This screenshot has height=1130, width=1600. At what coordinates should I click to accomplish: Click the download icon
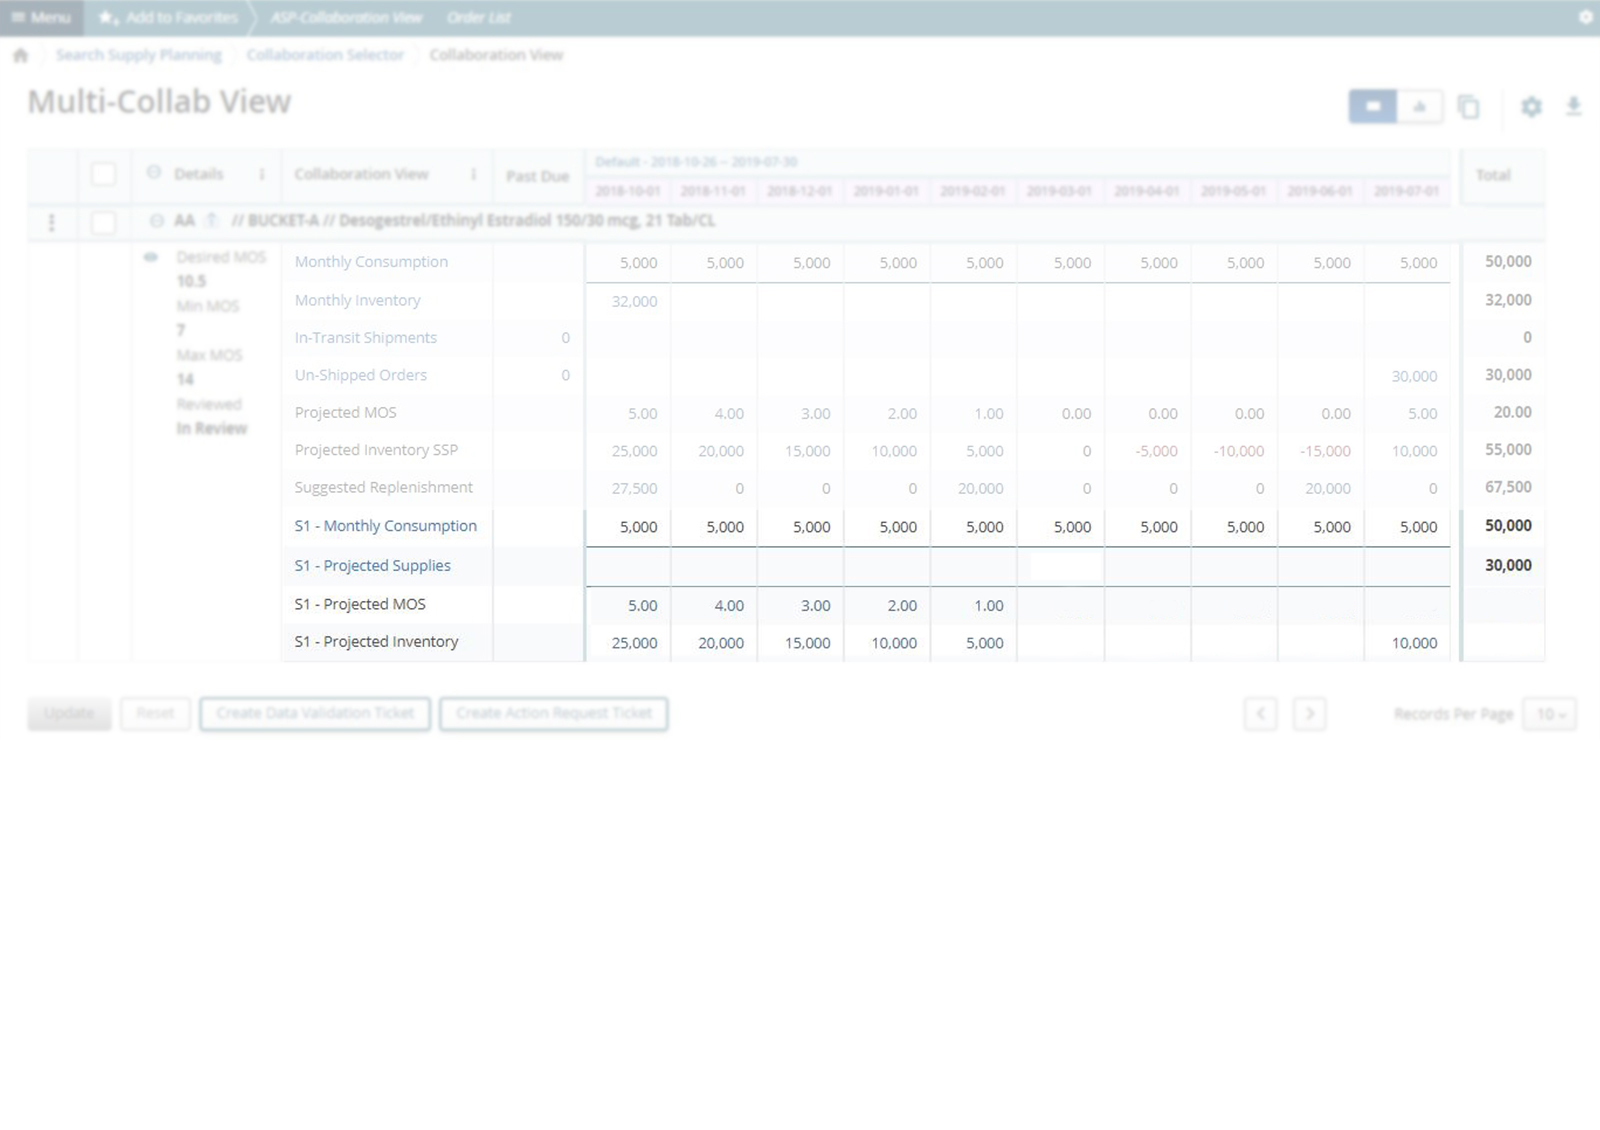[x=1573, y=107]
